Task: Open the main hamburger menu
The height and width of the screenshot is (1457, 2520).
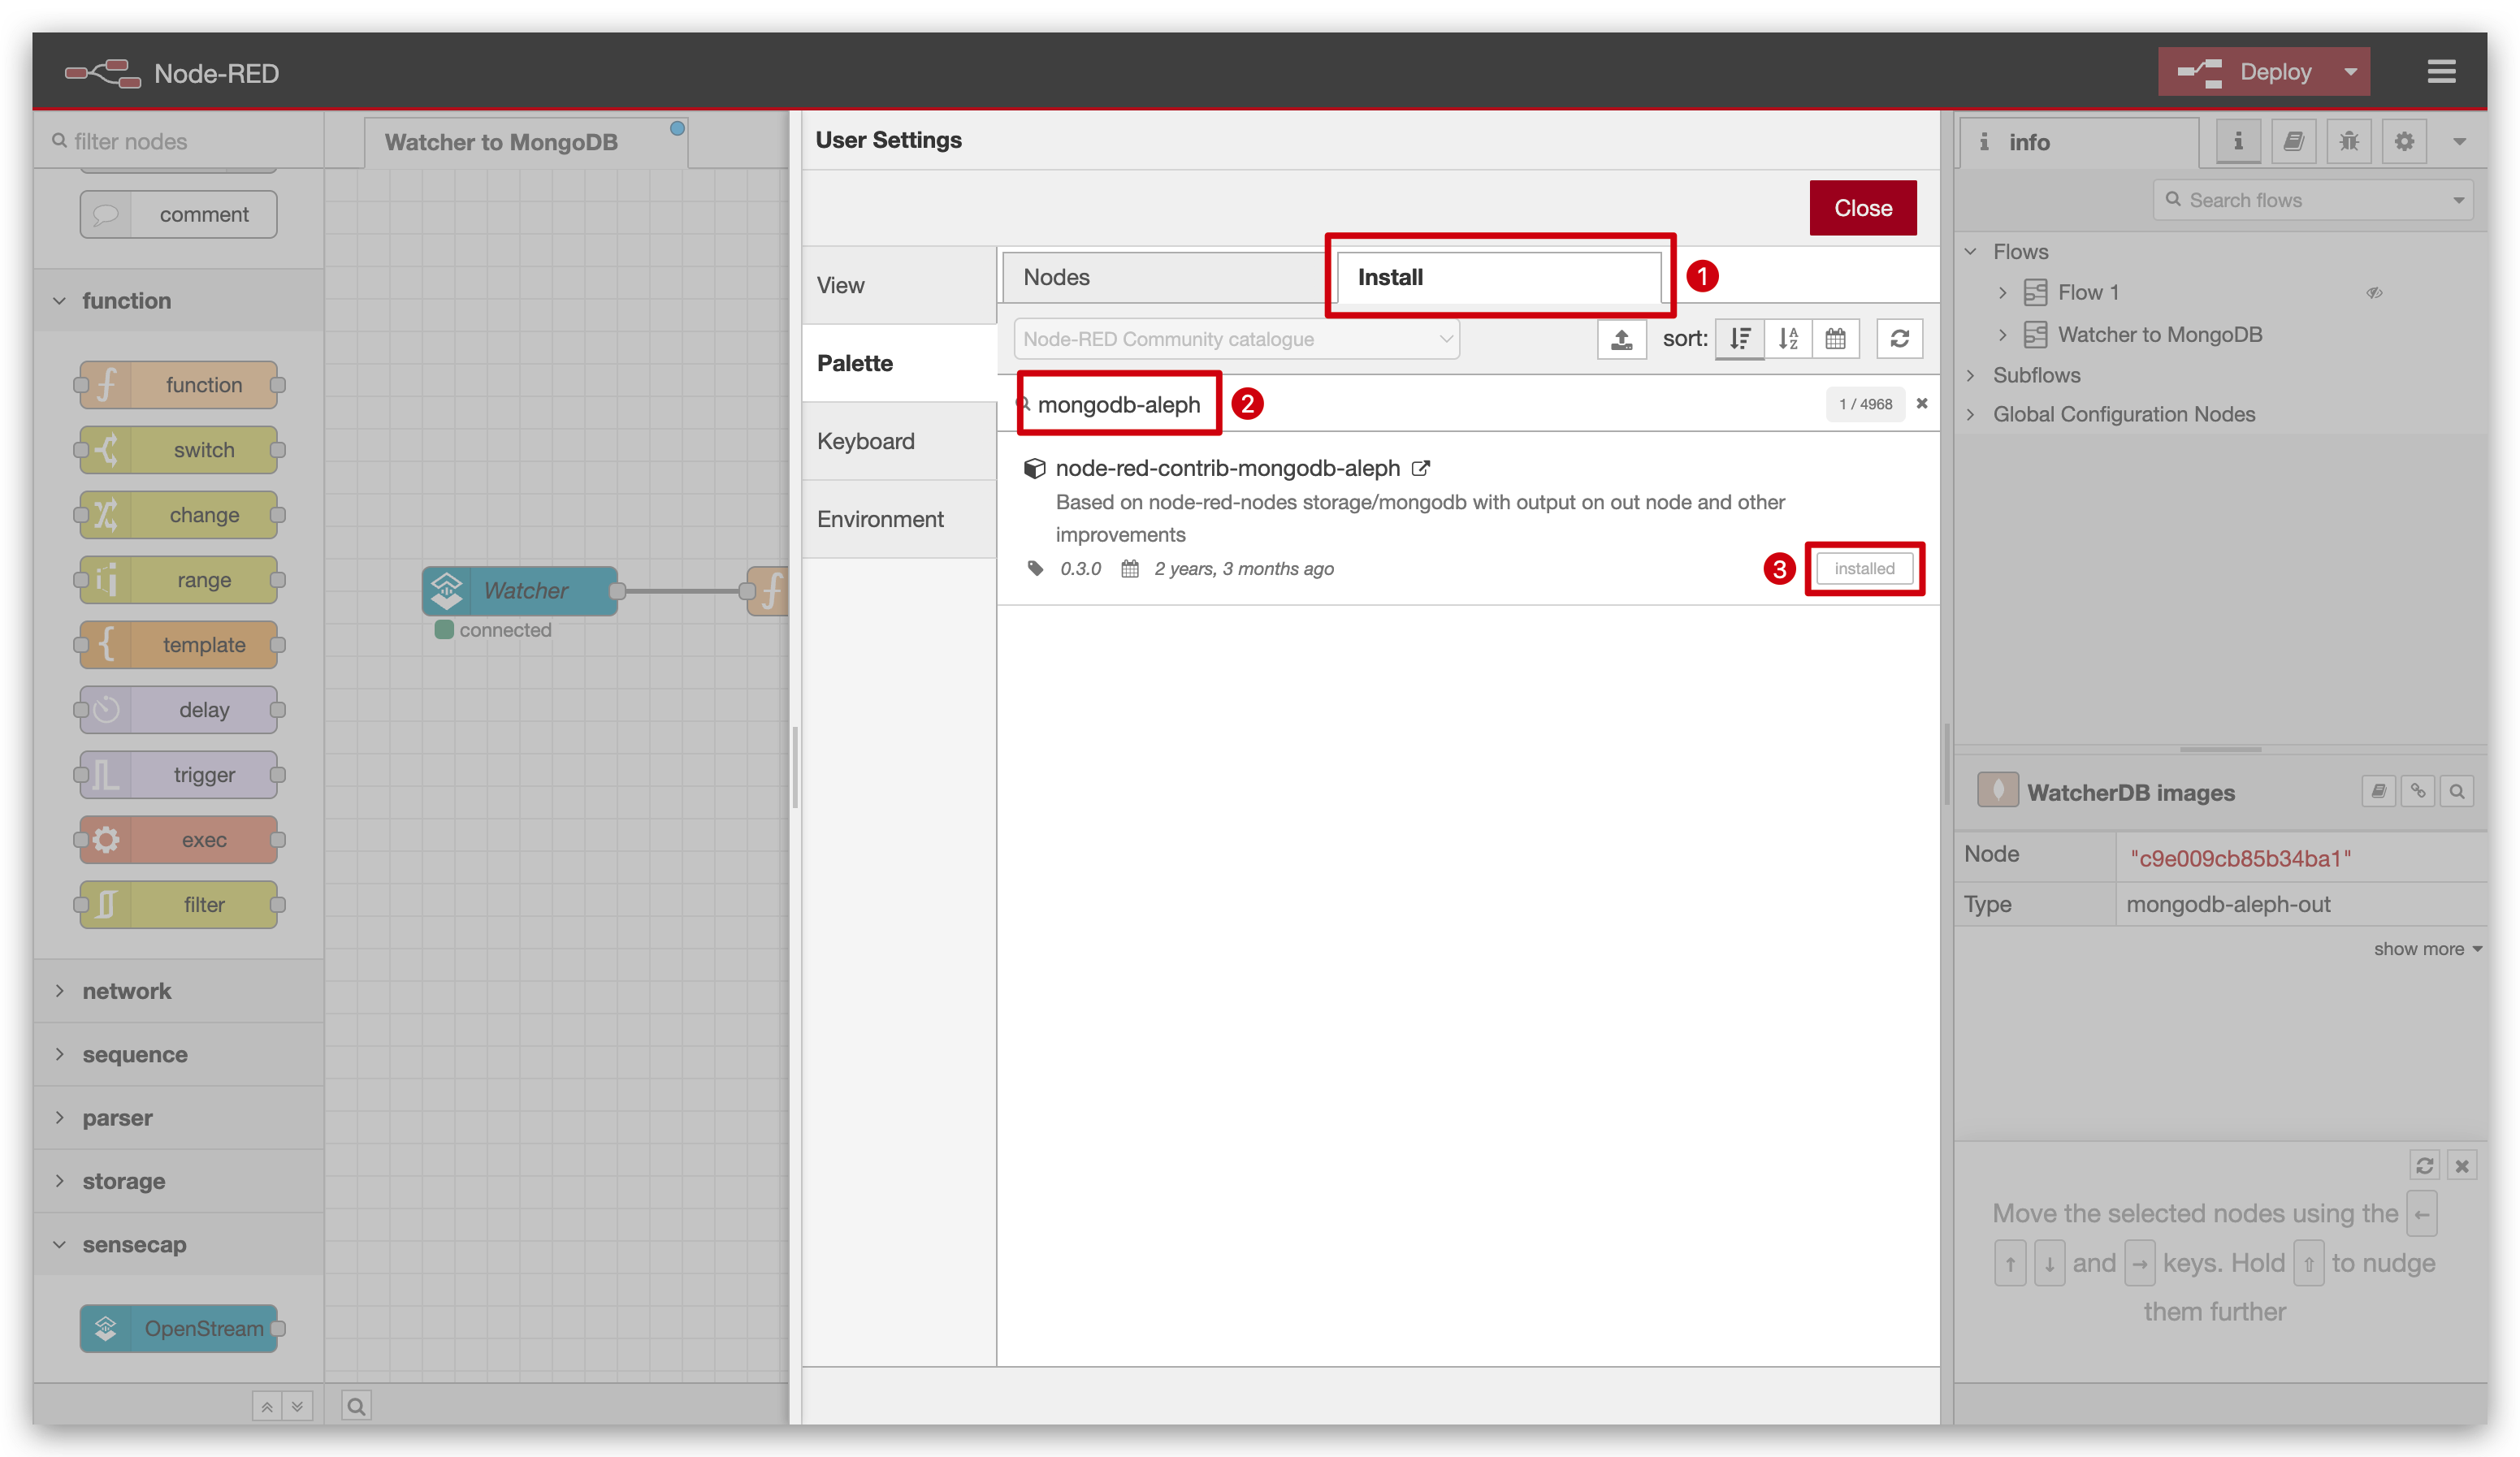Action: 2441,72
